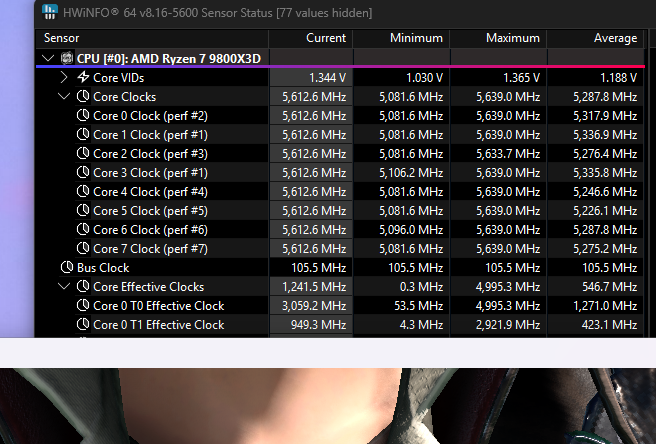Click the clock icon beside Core Clocks
Screen dimensions: 656x444
point(83,97)
